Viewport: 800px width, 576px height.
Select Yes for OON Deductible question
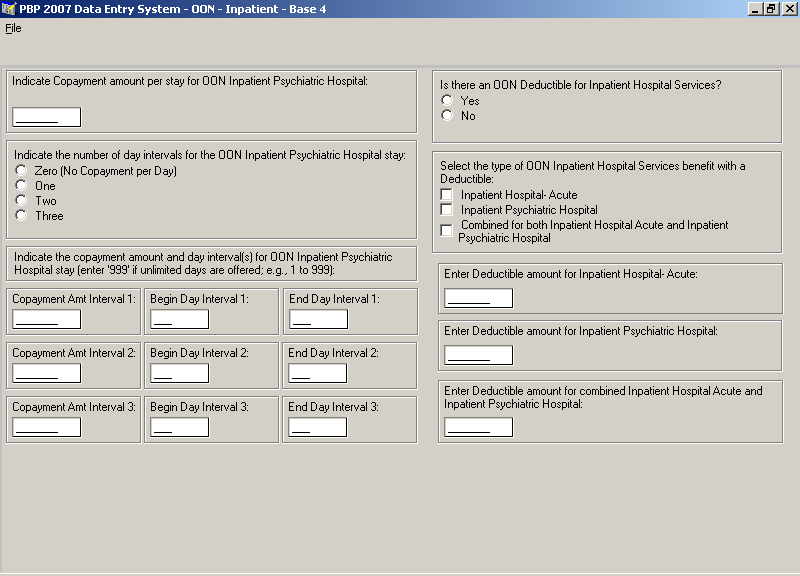click(x=447, y=100)
